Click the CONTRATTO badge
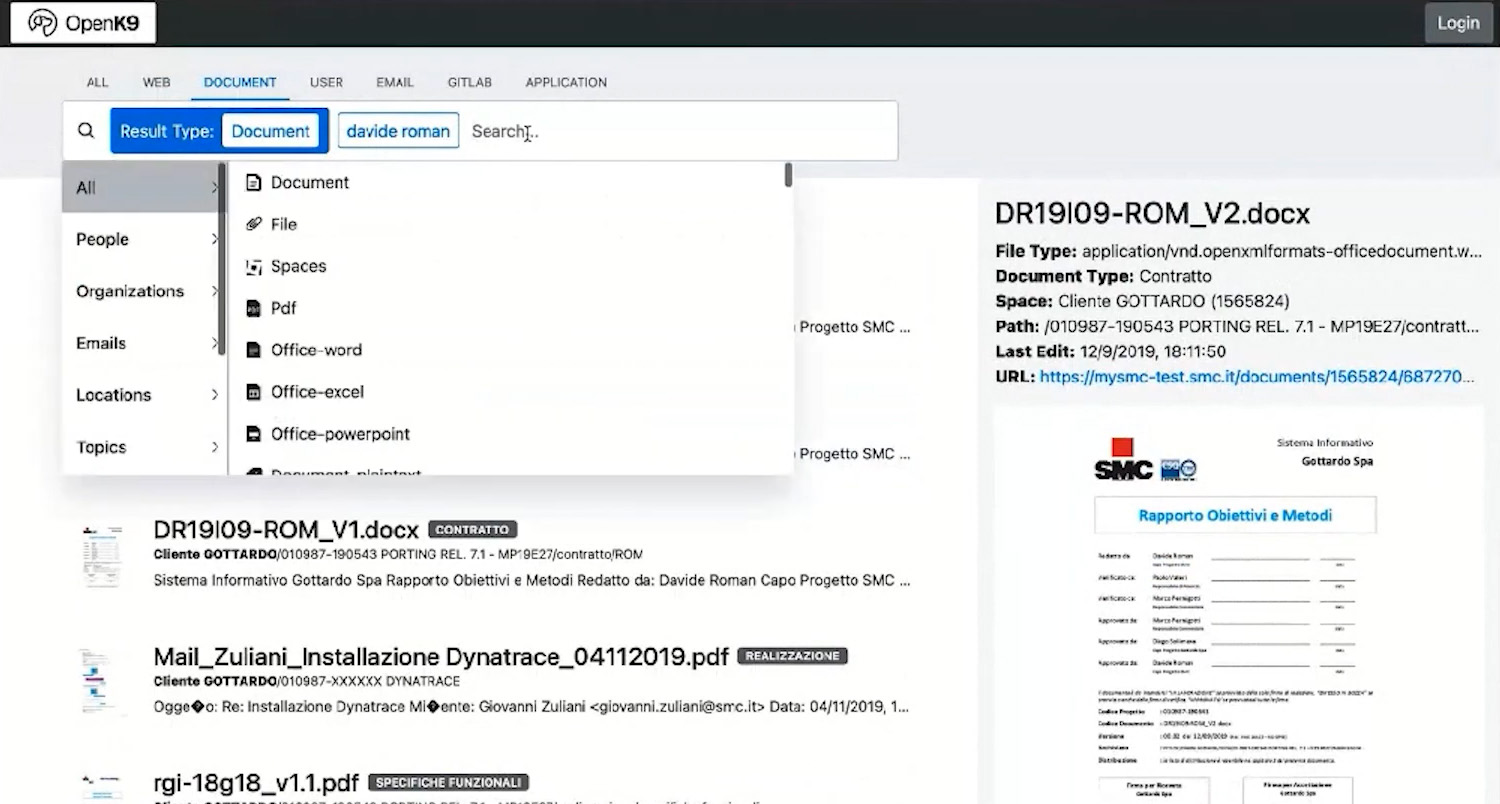The image size is (1500, 804). tap(473, 530)
